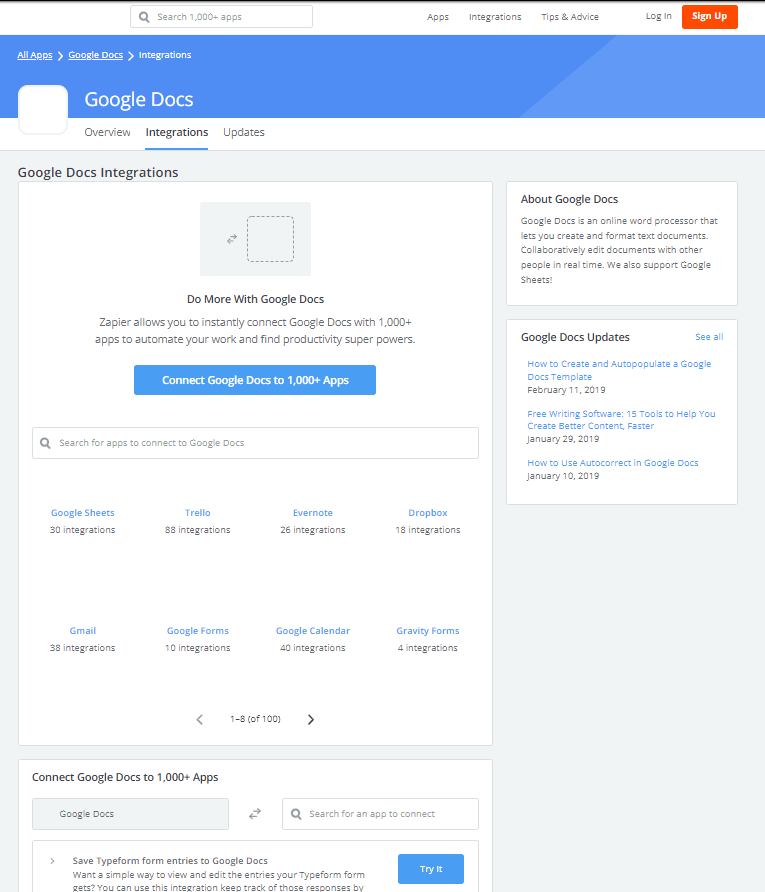The width and height of the screenshot is (765, 892).
Task: Click the Google Docs selected app field
Action: point(130,814)
